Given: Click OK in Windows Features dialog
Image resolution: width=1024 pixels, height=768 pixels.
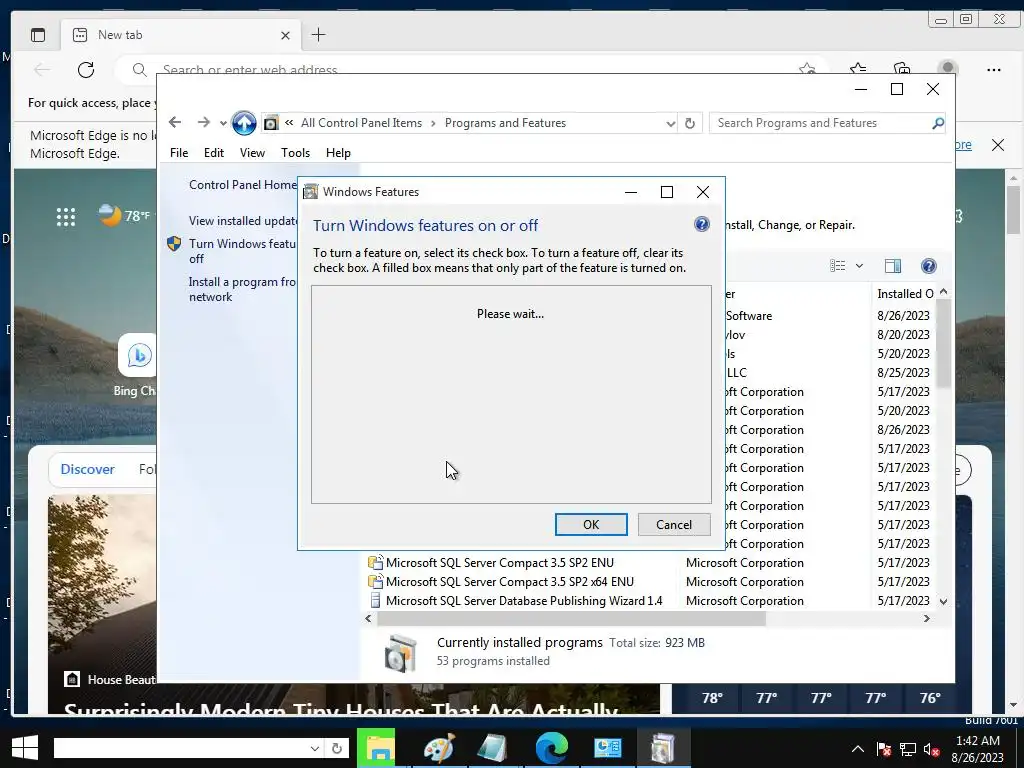Looking at the screenshot, I should (x=591, y=524).
